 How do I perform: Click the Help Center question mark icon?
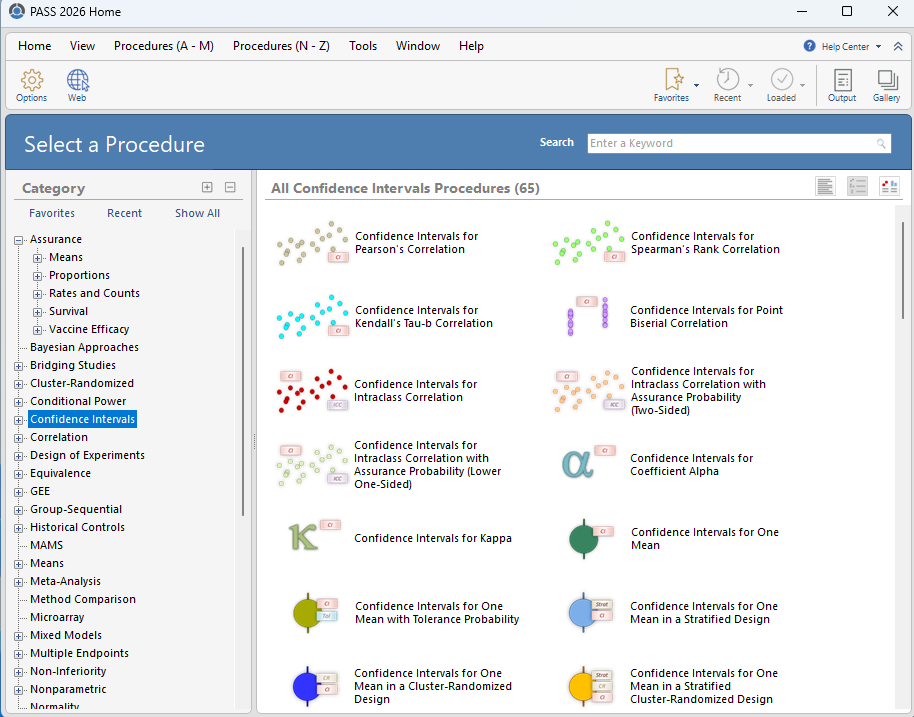[x=809, y=46]
